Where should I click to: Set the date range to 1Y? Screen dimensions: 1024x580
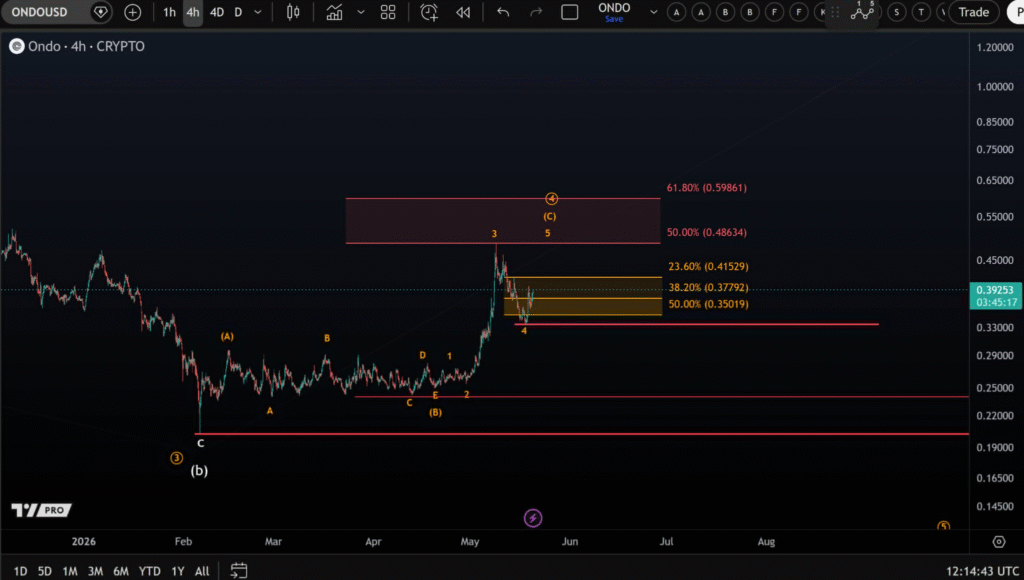click(x=178, y=571)
